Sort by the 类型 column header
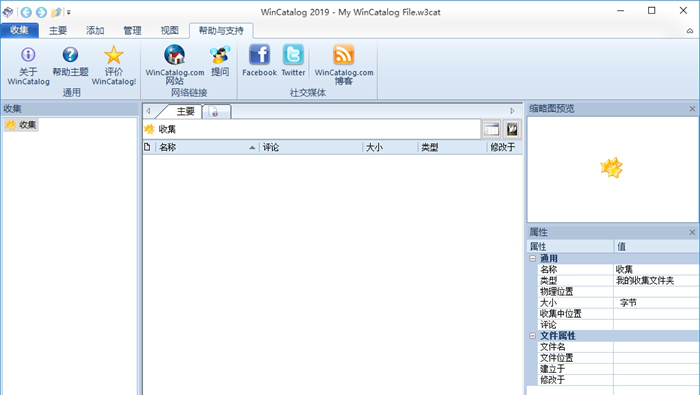 (x=452, y=147)
